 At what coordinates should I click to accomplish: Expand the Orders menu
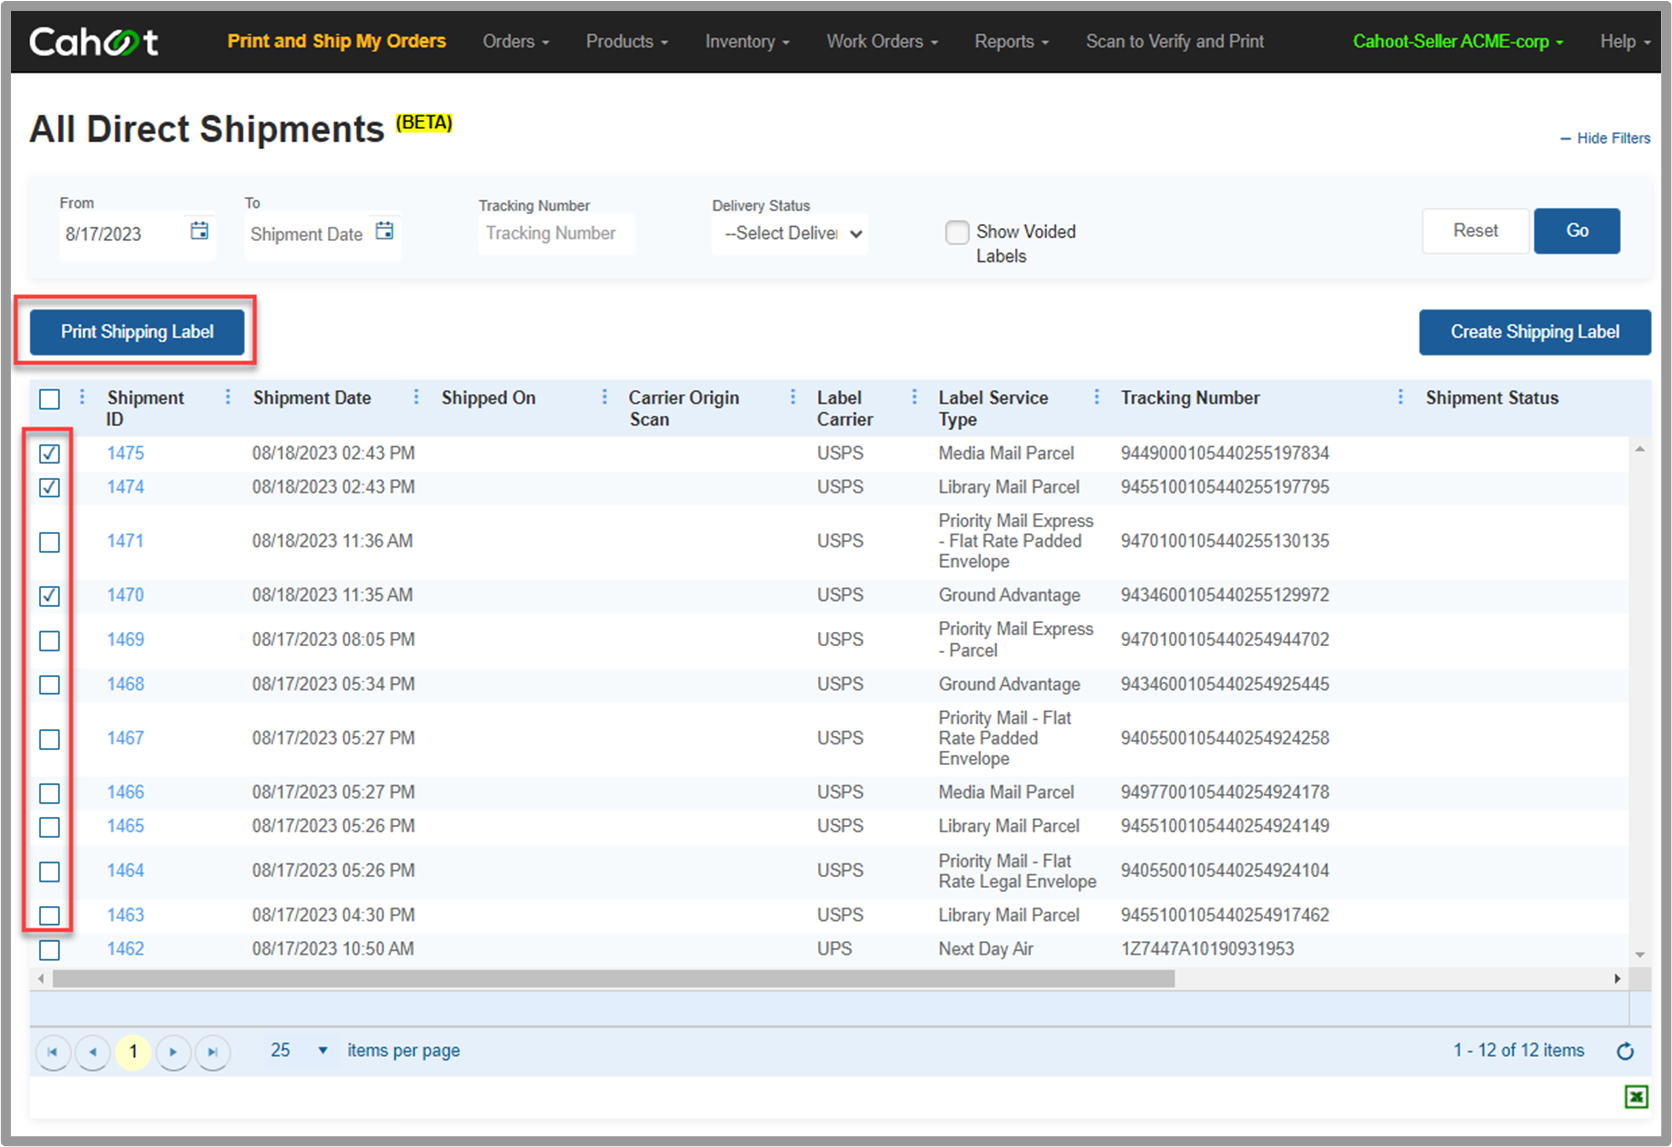coord(516,41)
